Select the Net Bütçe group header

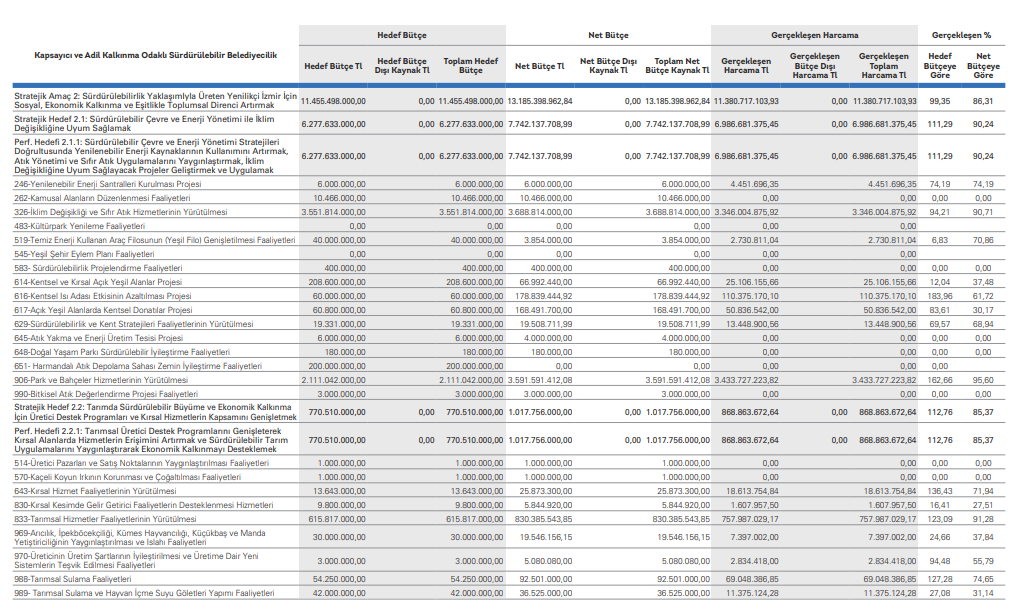click(x=607, y=34)
